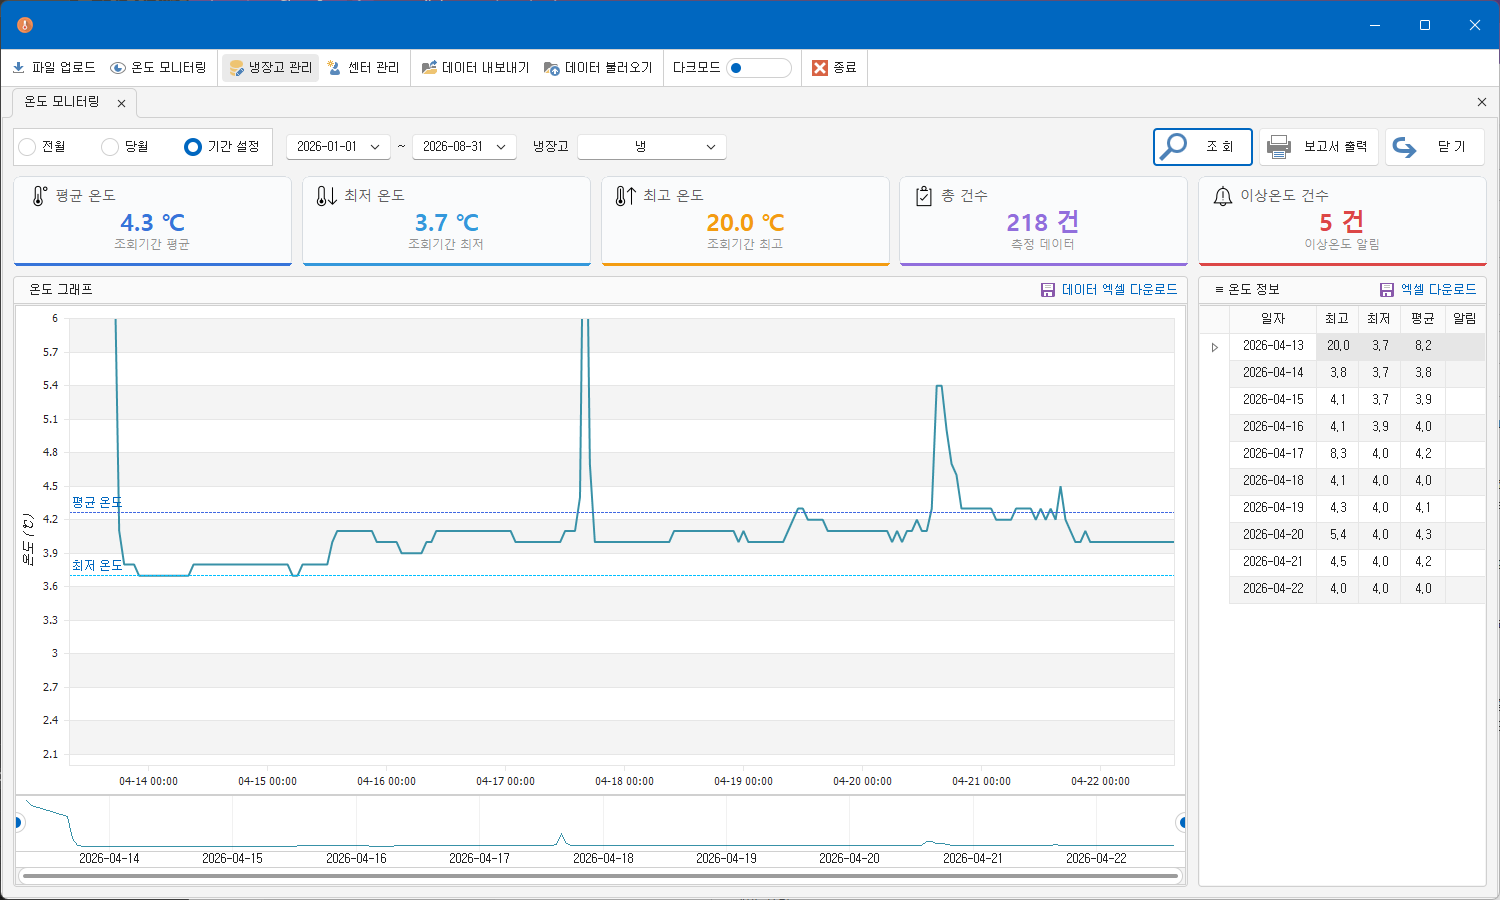Click the right range handle on timeline
This screenshot has height=900, width=1500.
[x=1182, y=823]
